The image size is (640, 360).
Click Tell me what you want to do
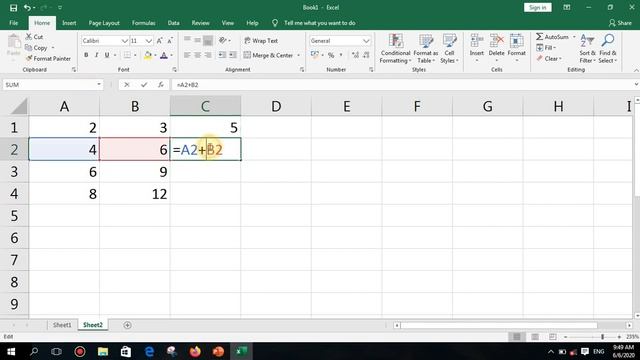[x=320, y=23]
